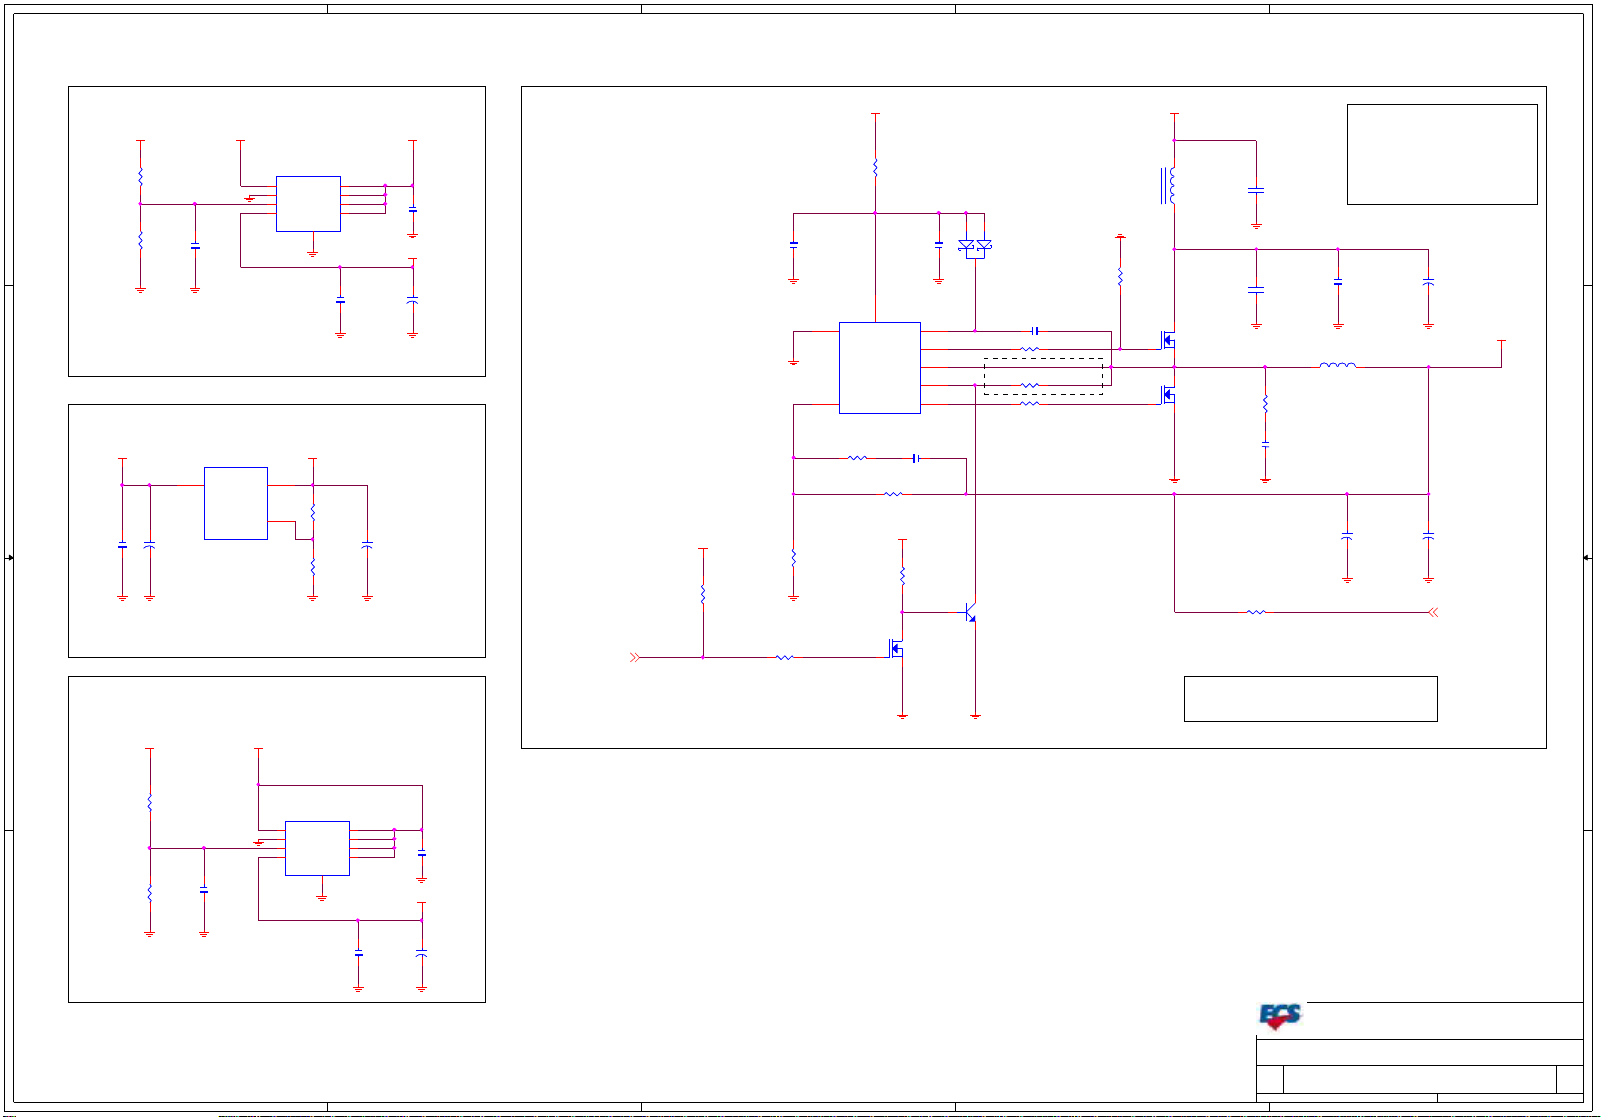The height and width of the screenshot is (1117, 1601).
Task: Select the horizontal output inductor coil
Action: coord(1338,365)
